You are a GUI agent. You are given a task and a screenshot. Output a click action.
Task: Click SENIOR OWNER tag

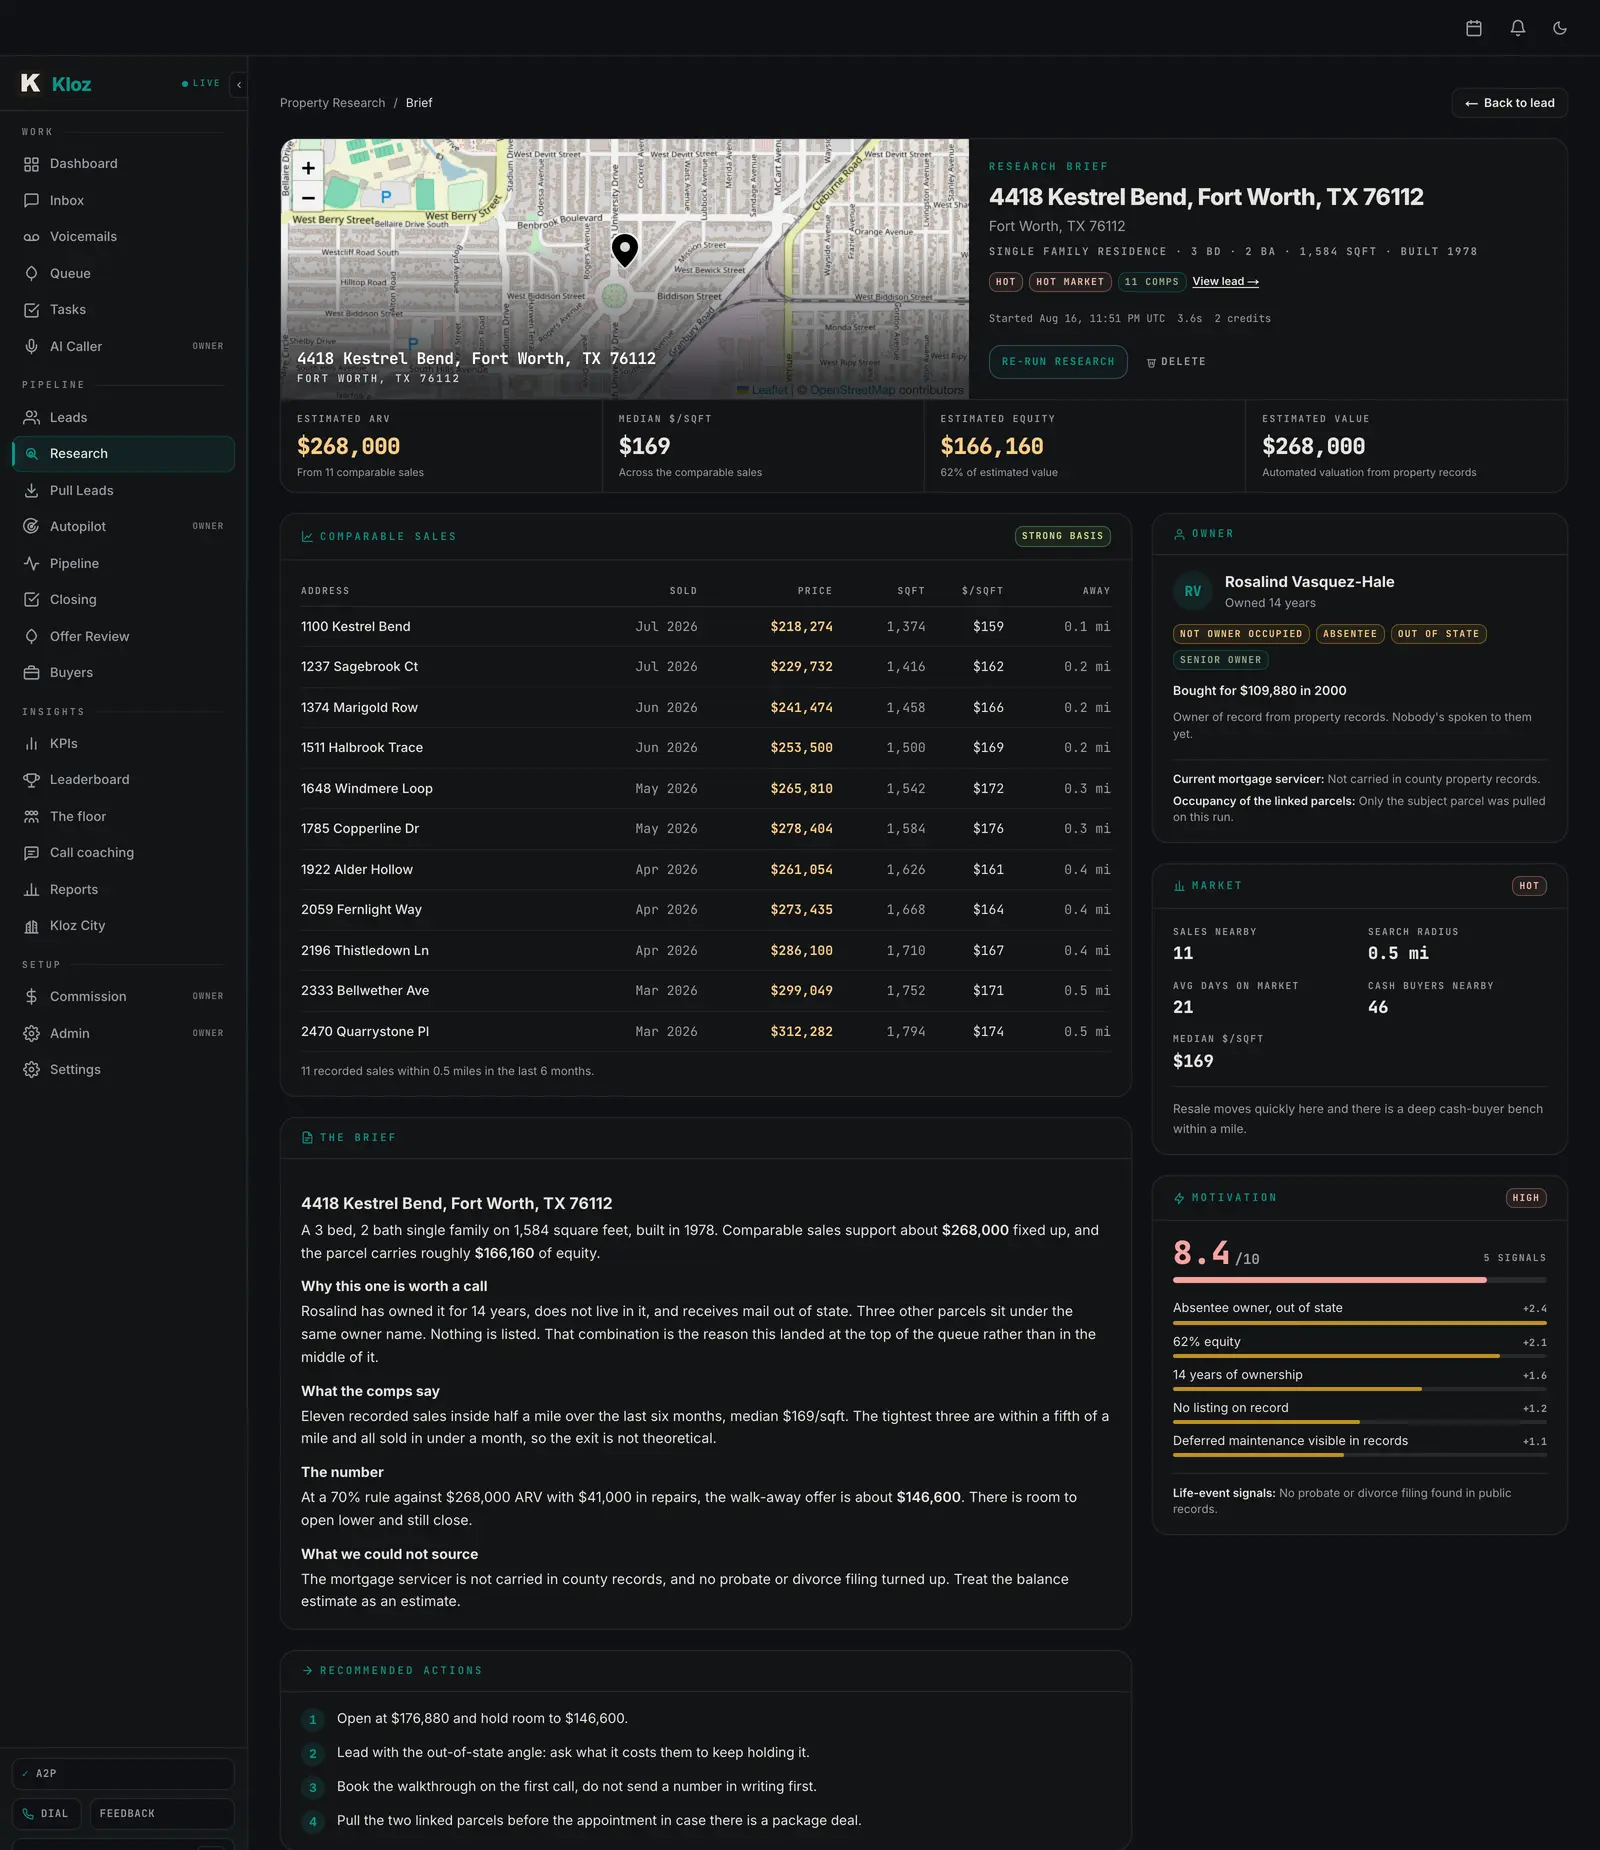click(x=1220, y=660)
